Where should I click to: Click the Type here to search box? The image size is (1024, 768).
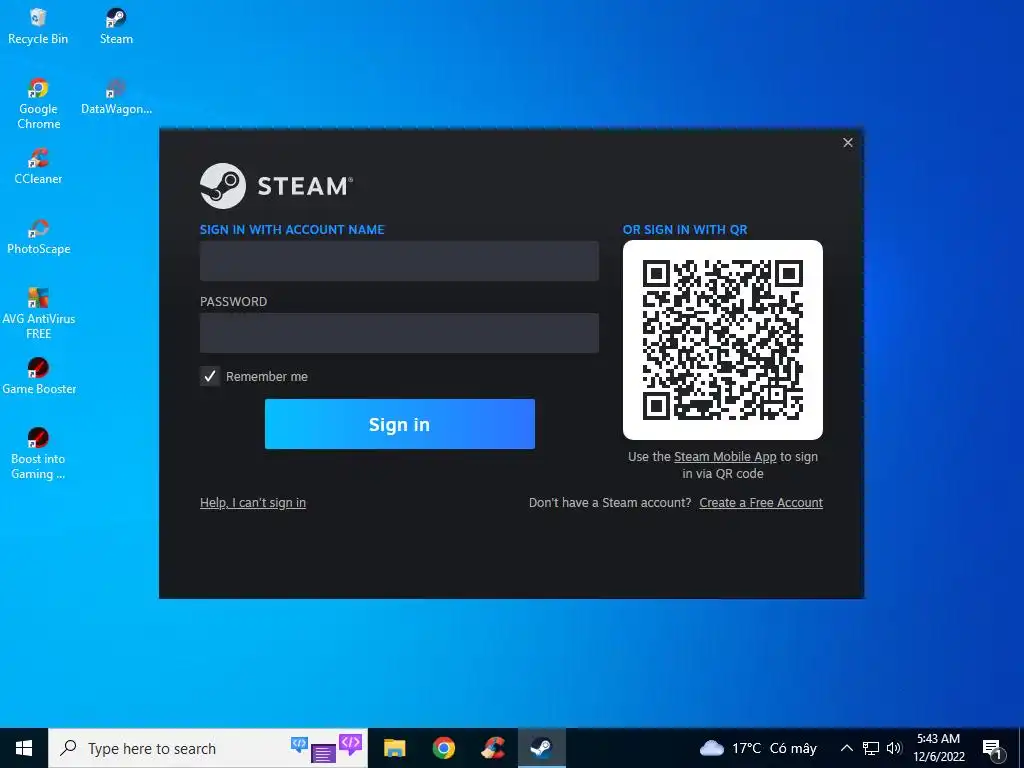point(208,748)
